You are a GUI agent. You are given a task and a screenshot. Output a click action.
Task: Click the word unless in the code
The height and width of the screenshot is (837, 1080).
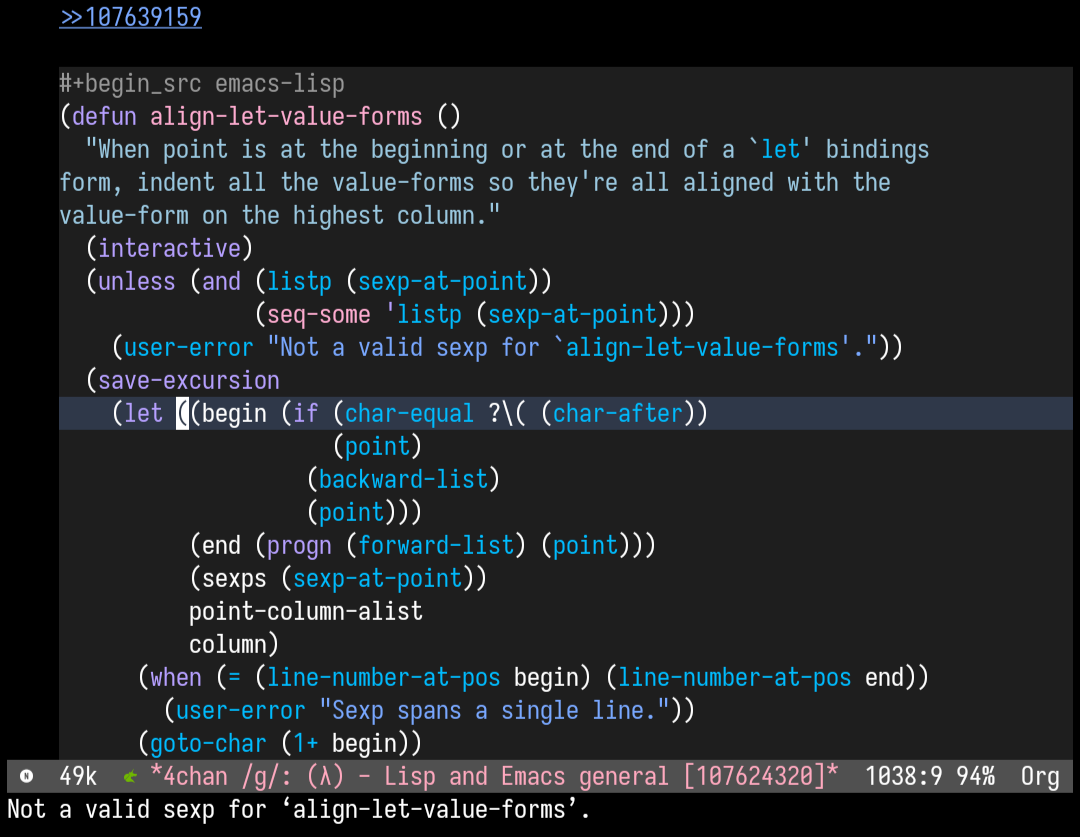(x=136, y=281)
